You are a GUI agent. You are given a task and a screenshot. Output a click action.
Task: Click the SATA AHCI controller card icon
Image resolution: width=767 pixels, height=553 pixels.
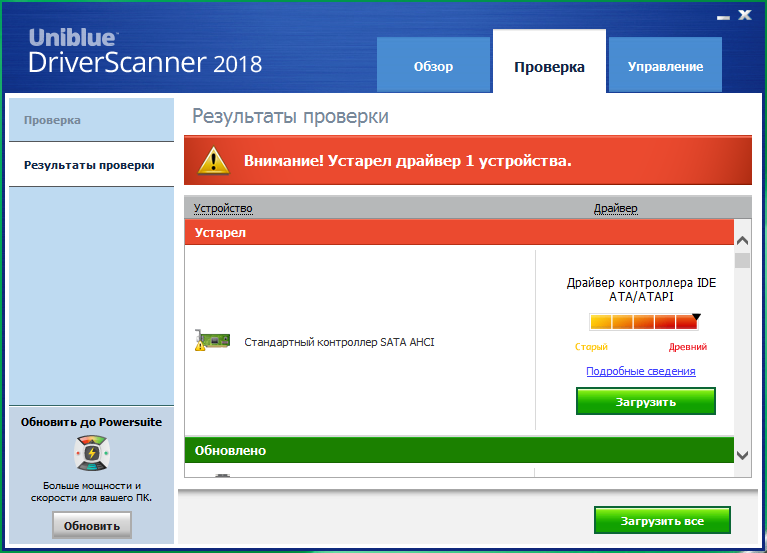212,340
